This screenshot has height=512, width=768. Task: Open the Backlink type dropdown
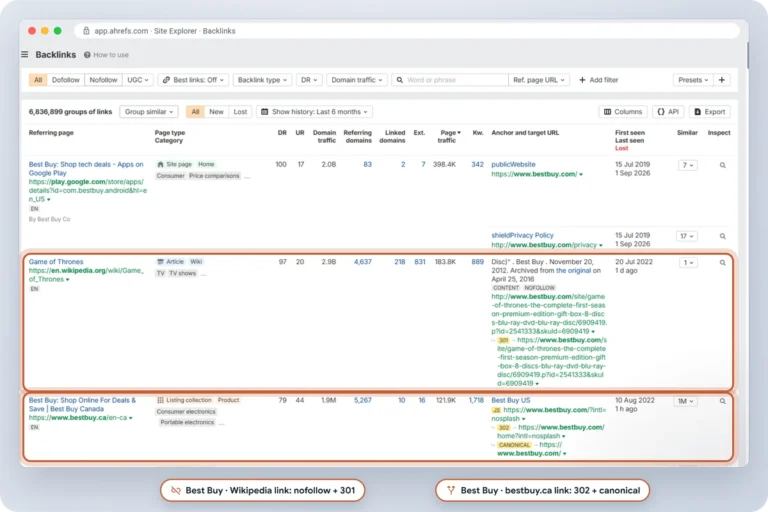point(262,80)
